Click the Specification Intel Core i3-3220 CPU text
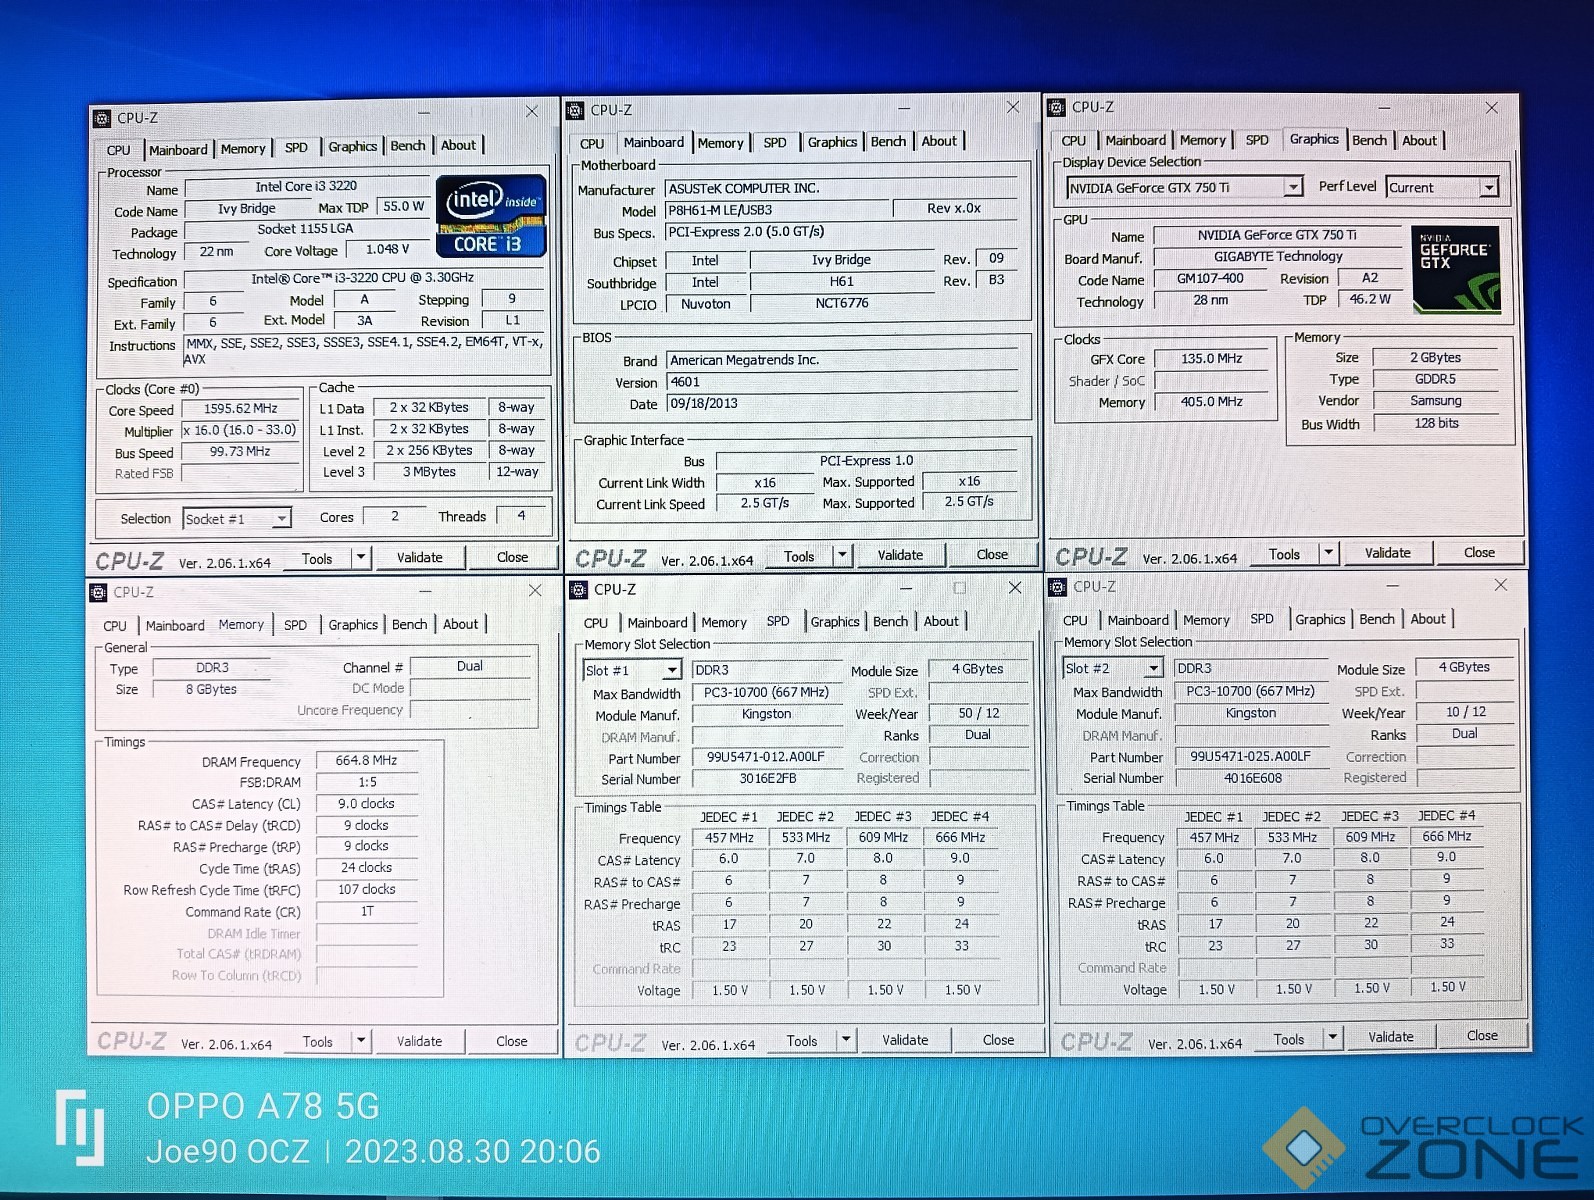 coord(362,278)
